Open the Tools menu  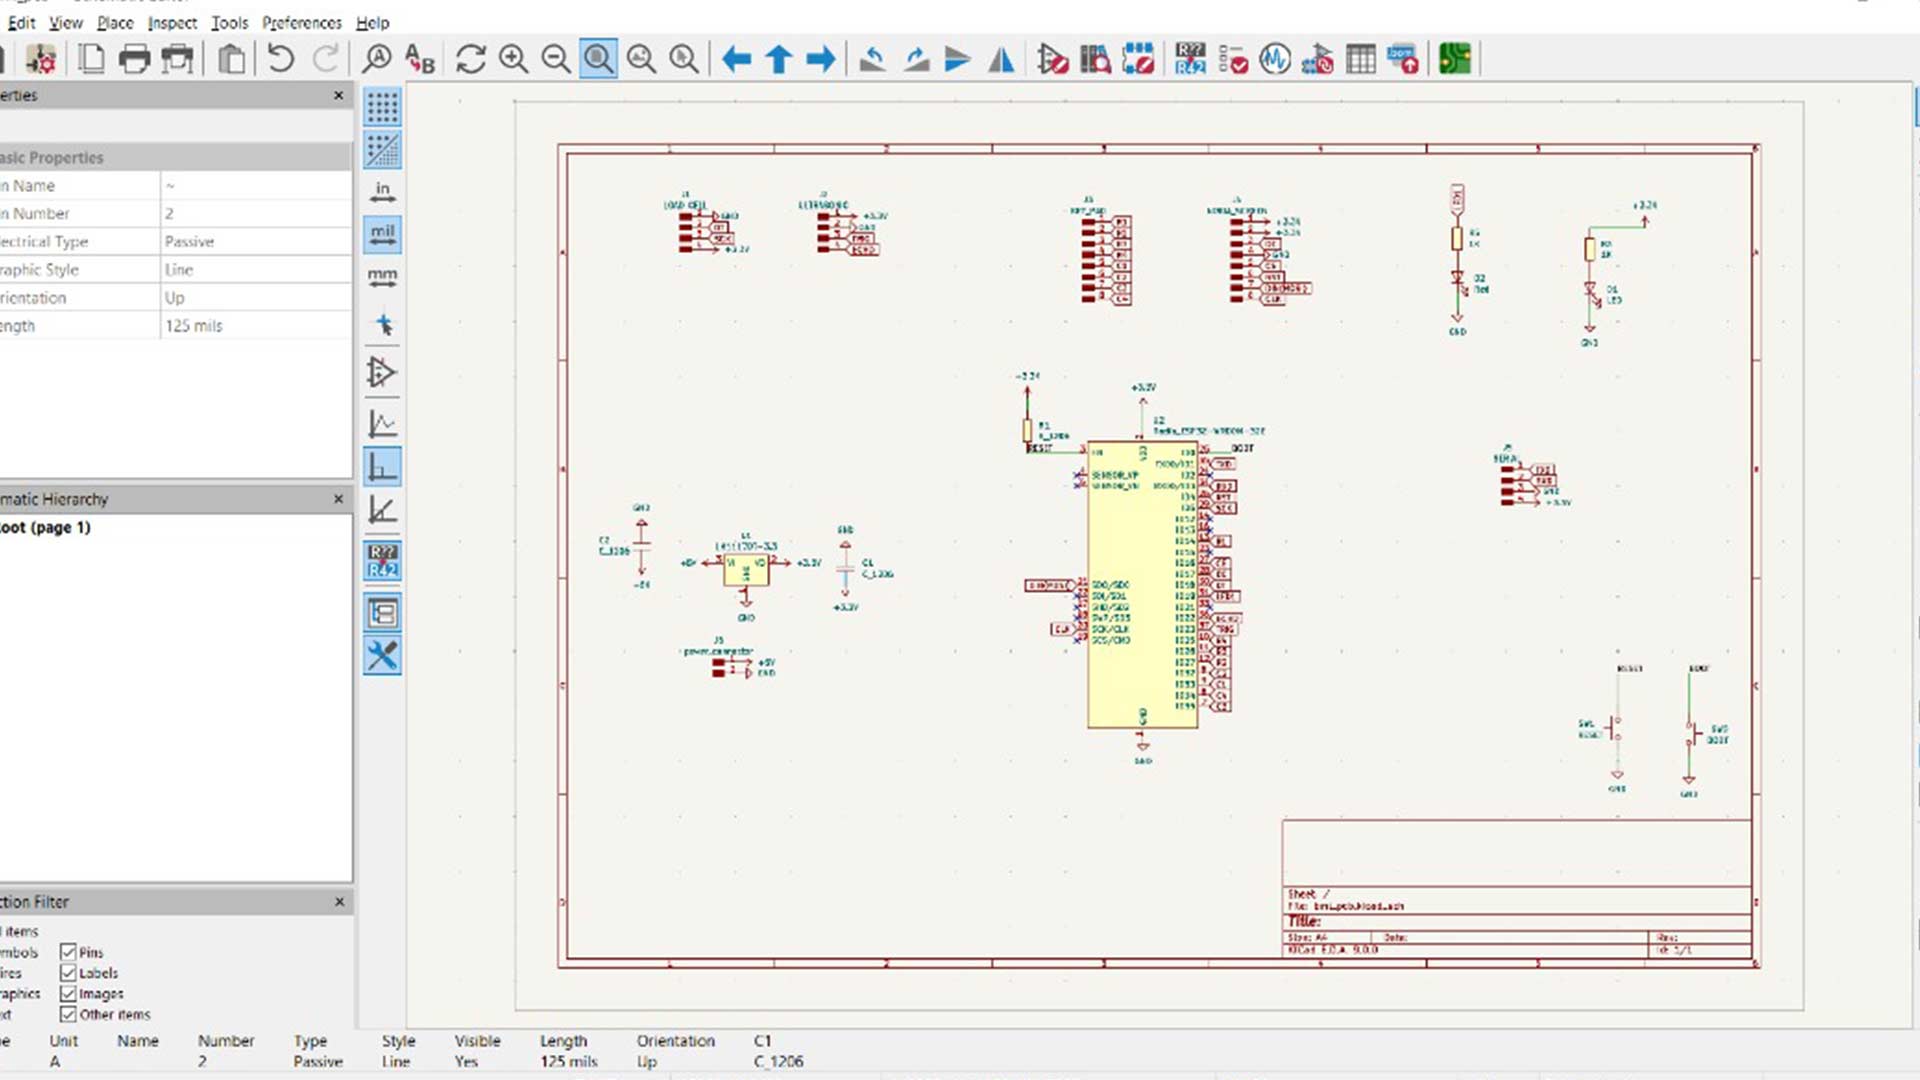click(x=229, y=22)
